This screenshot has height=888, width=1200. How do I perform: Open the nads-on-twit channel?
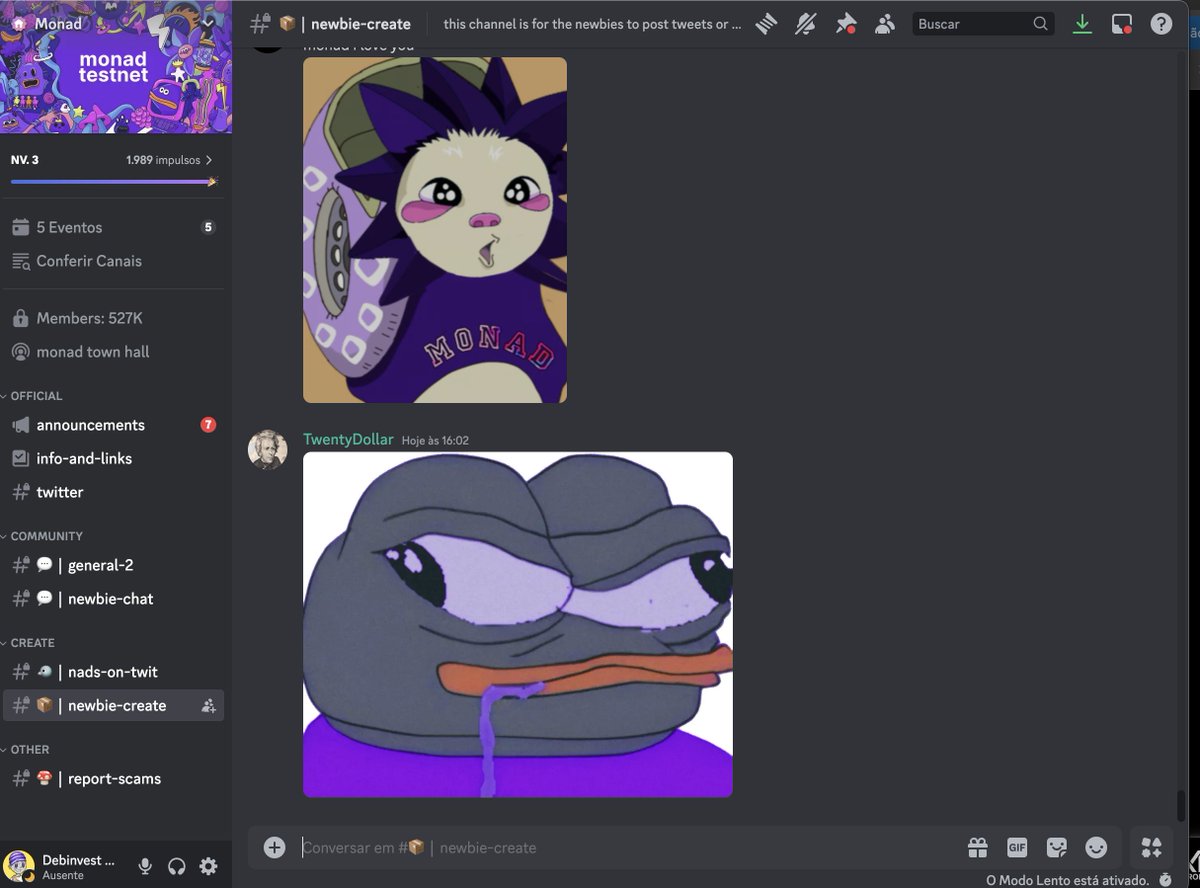pyautogui.click(x=116, y=672)
